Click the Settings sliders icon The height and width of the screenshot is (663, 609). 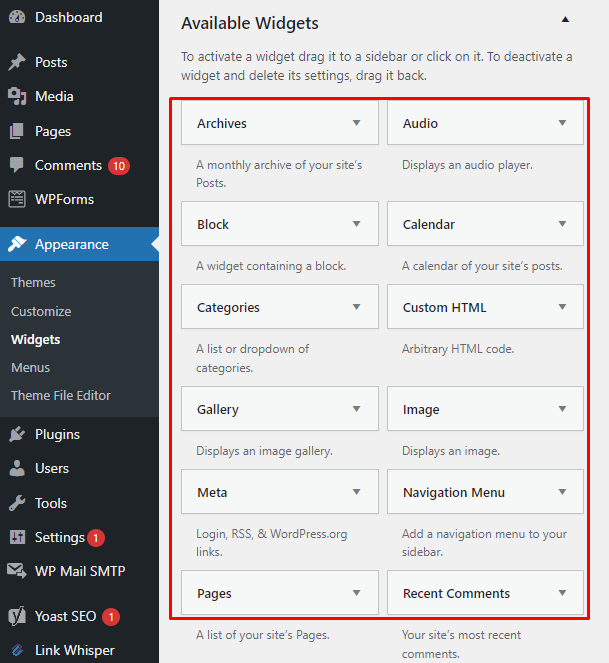tap(17, 537)
